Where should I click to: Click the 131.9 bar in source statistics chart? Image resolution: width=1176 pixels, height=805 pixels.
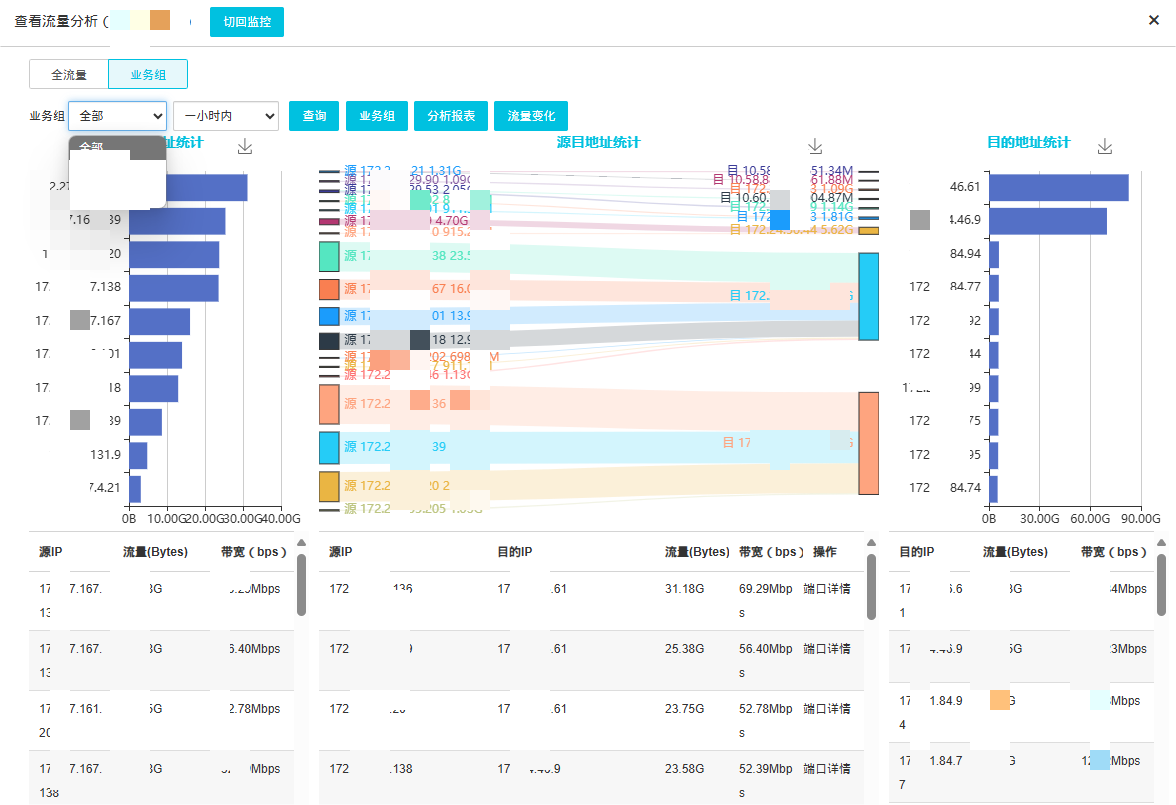point(138,455)
